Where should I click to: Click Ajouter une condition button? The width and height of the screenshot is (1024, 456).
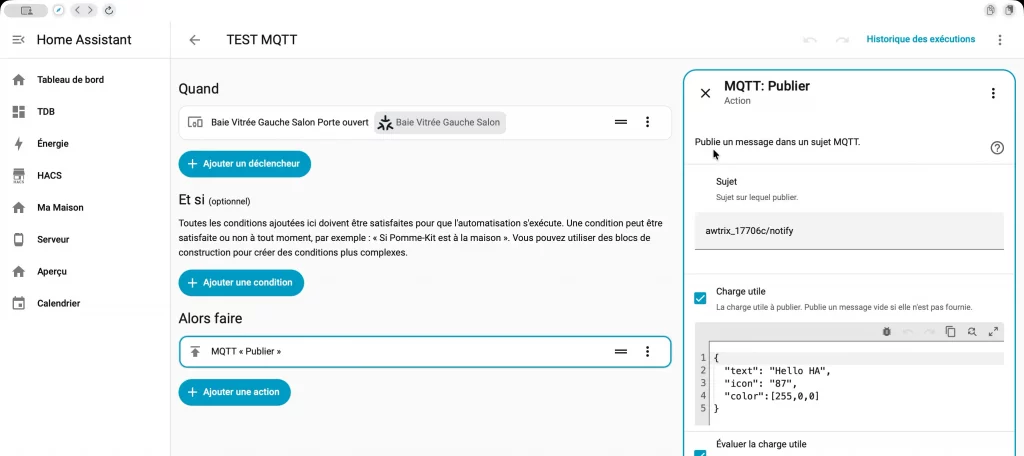[x=241, y=283]
